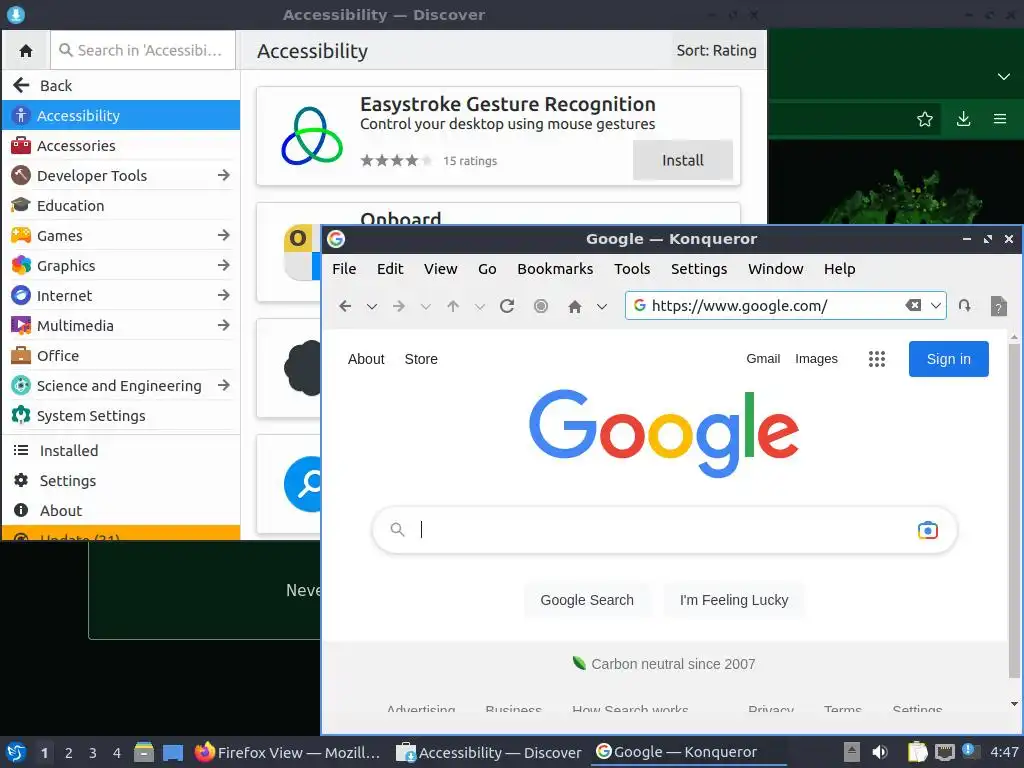Open Google Store link
This screenshot has height=768, width=1024.
[x=421, y=359]
